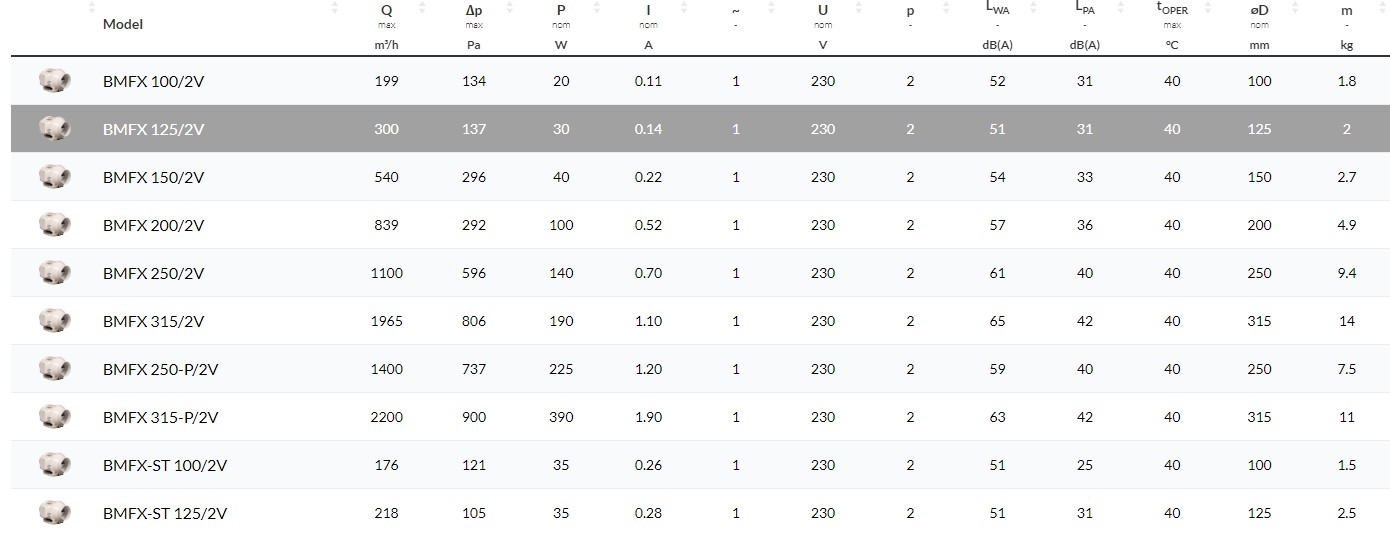Click the BMFX 250/2V fan icon
This screenshot has height=536, width=1390.
coord(54,273)
